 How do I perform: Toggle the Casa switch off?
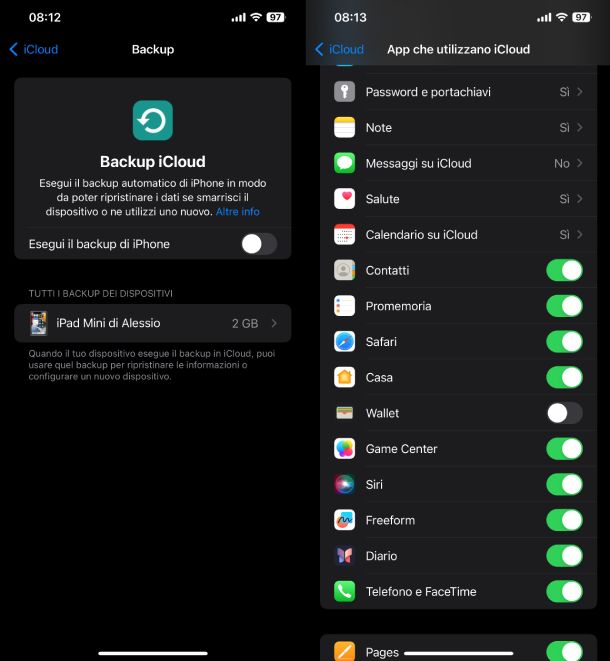(564, 377)
